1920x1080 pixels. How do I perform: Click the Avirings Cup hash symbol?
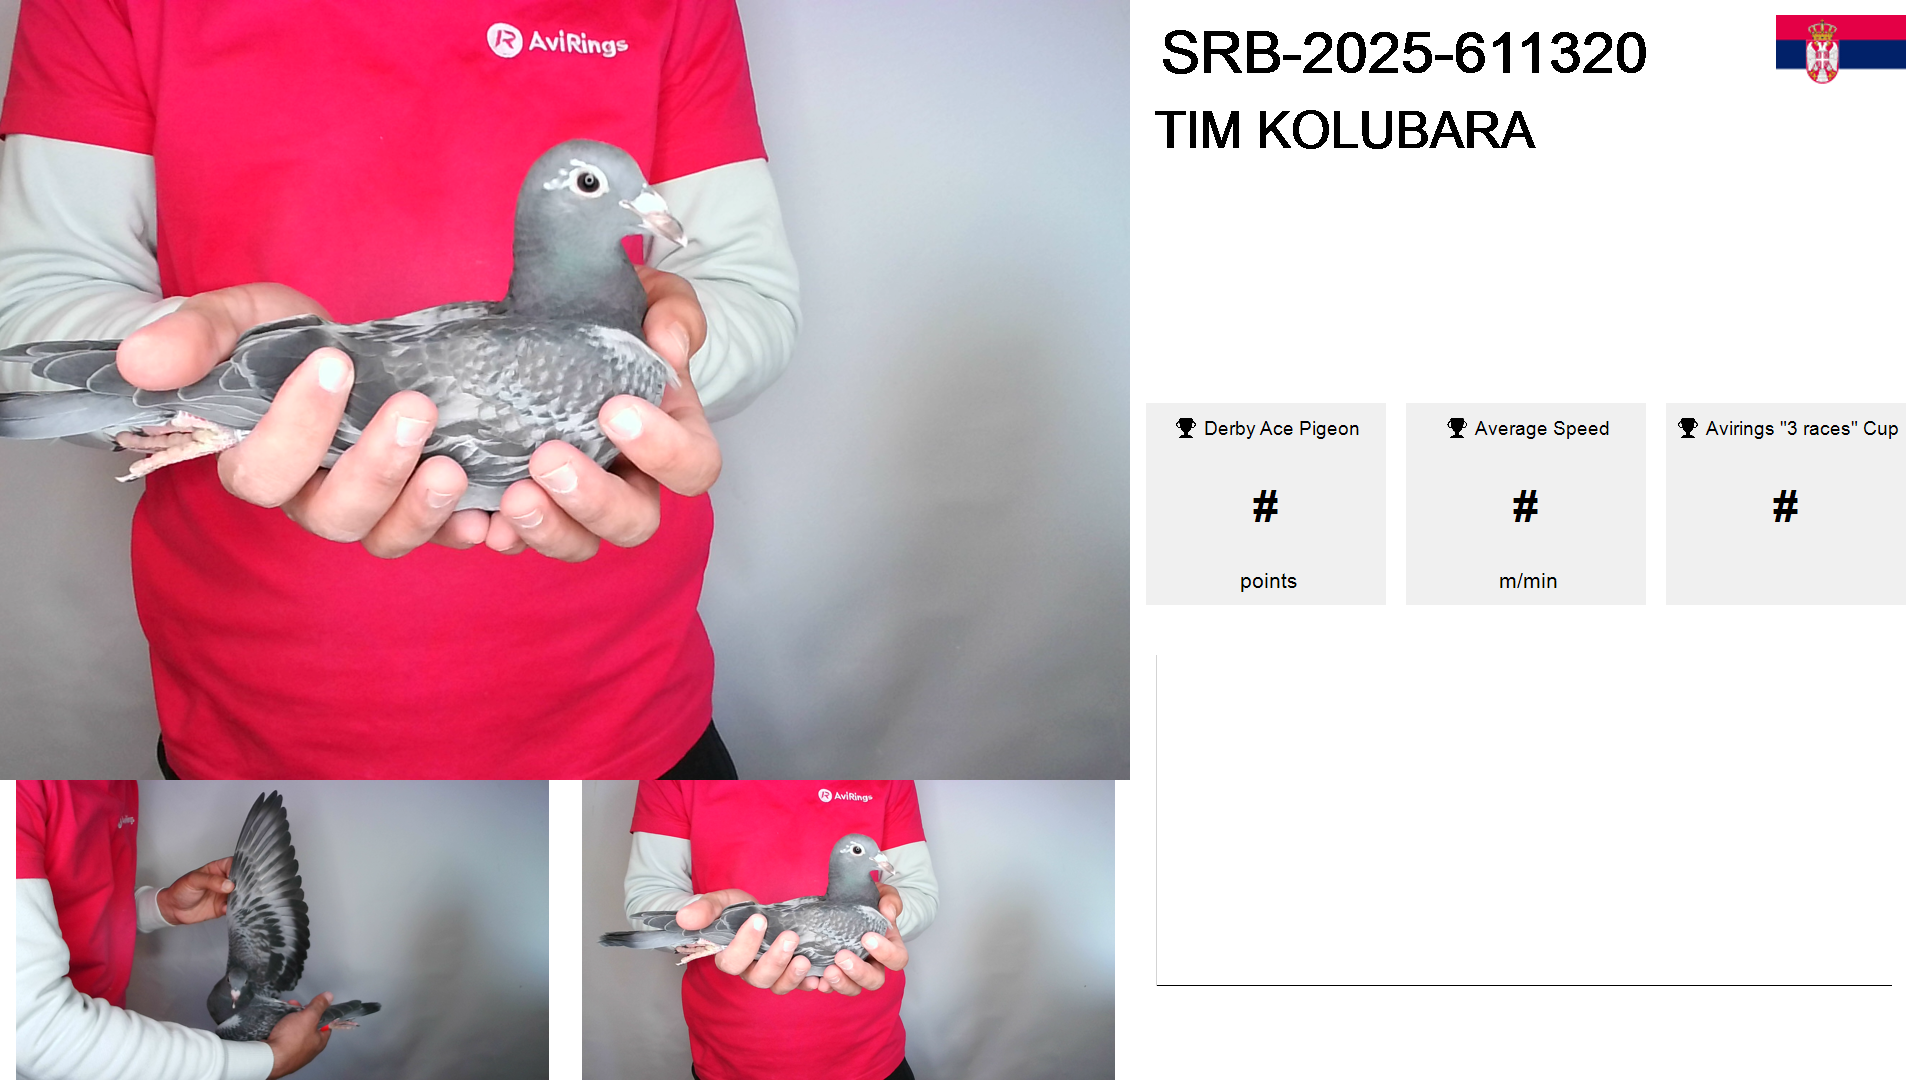[1786, 506]
